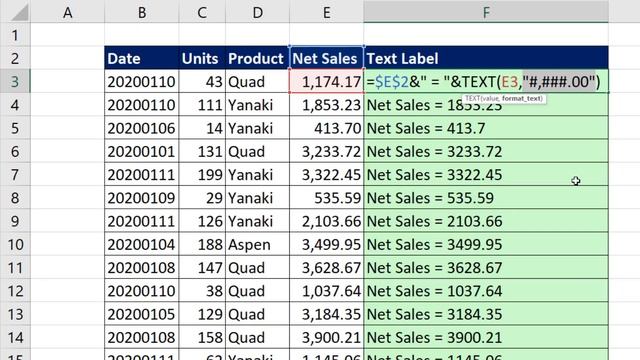Select net sales cell 1,037.64
The image size is (640, 360).
click(327, 291)
